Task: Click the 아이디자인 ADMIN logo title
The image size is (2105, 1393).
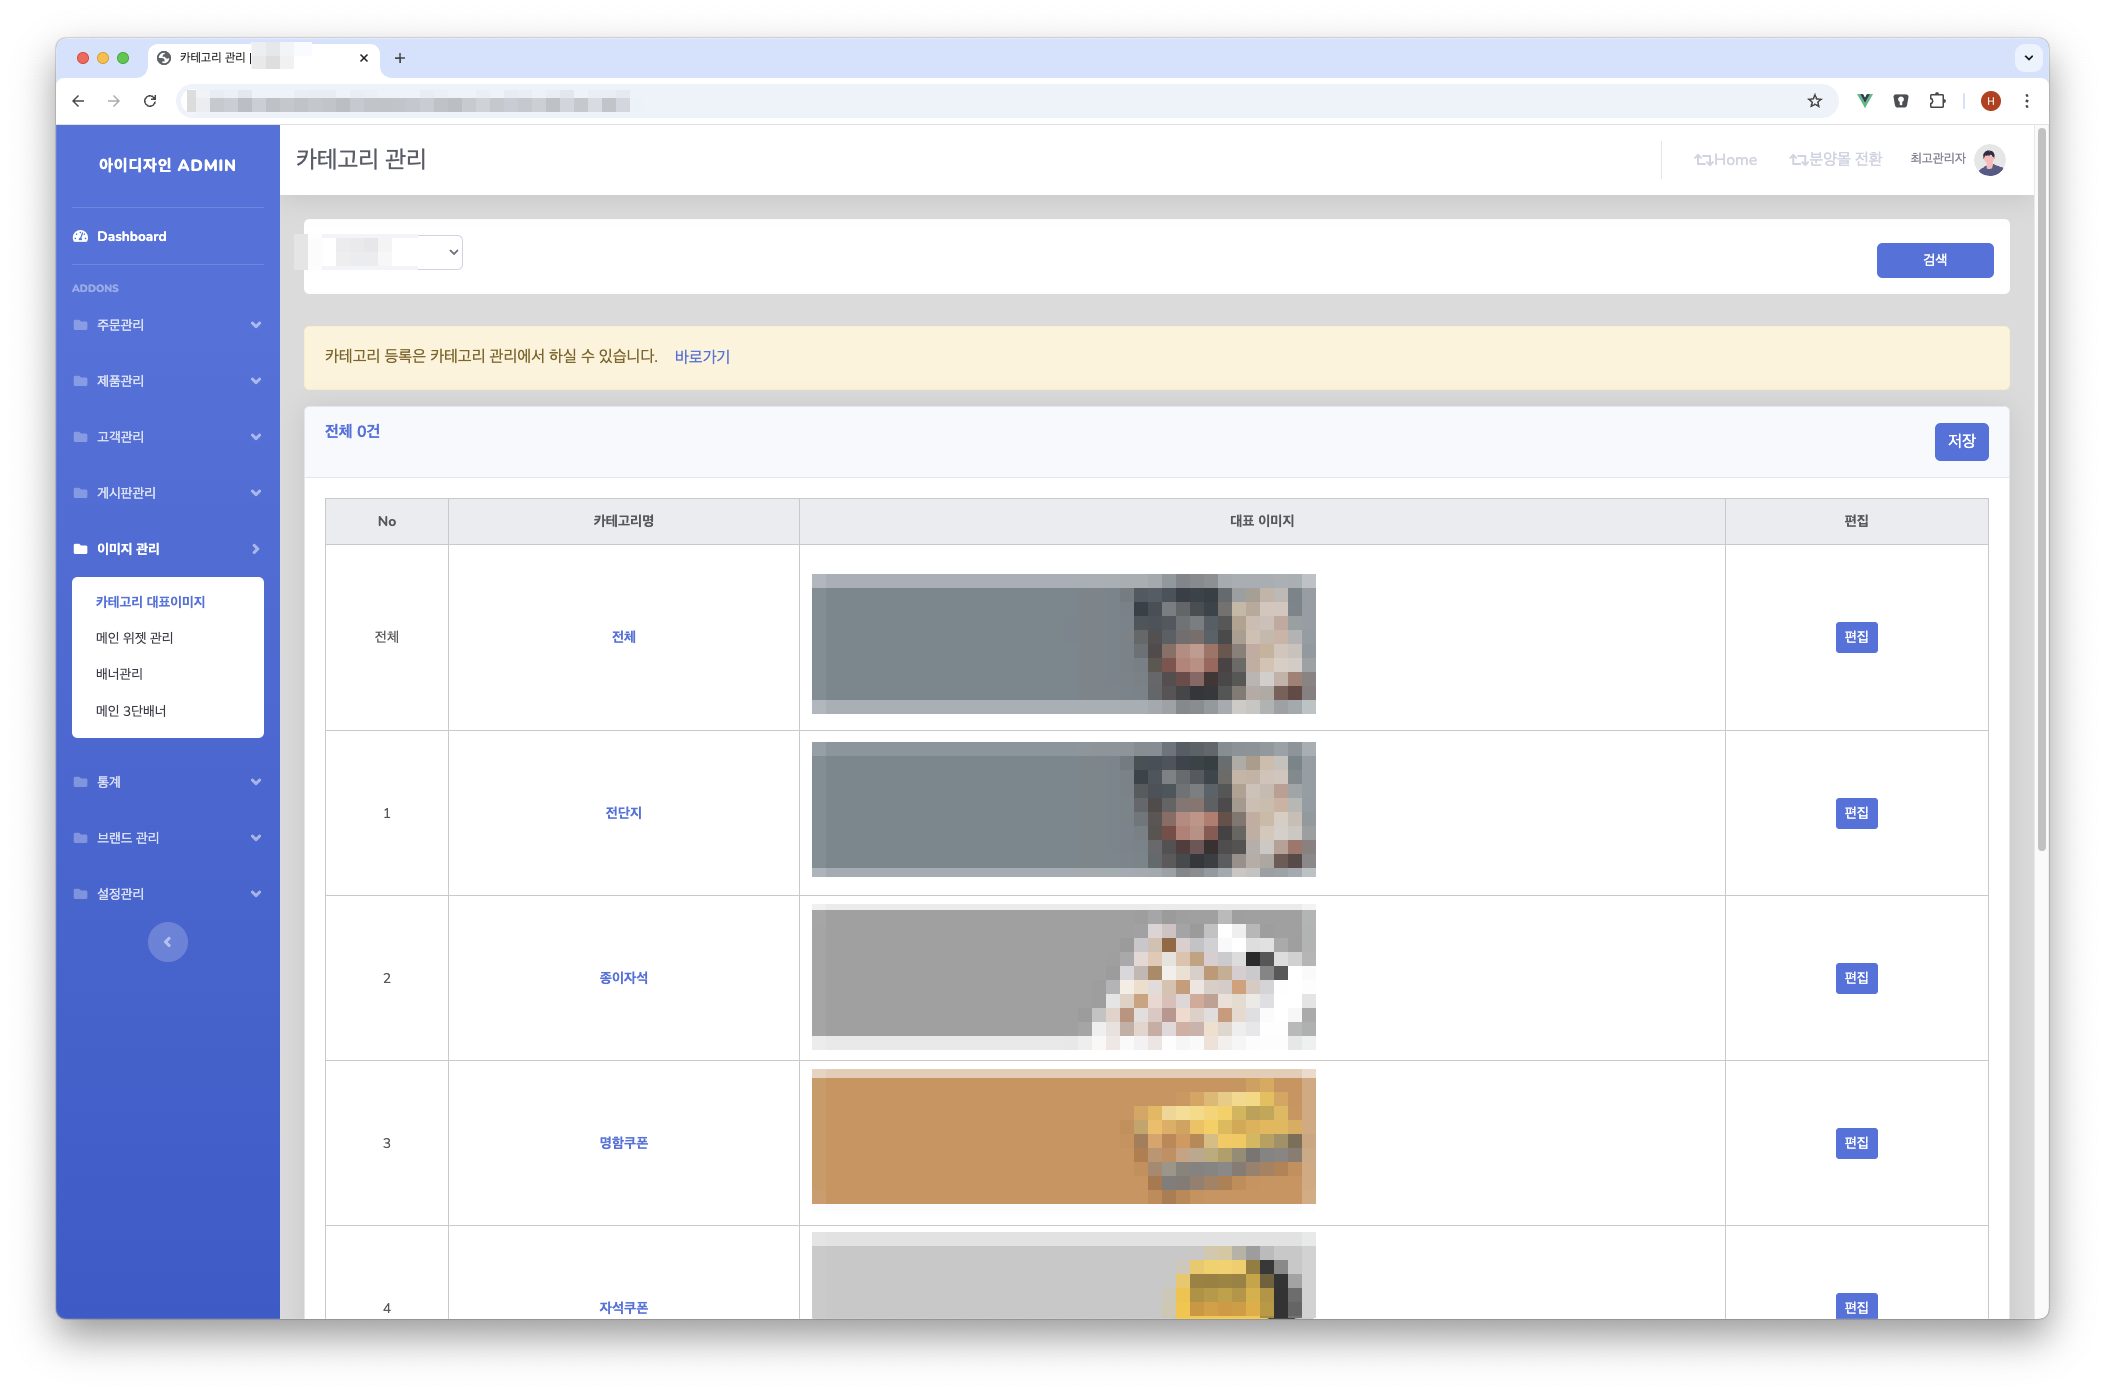Action: [167, 165]
